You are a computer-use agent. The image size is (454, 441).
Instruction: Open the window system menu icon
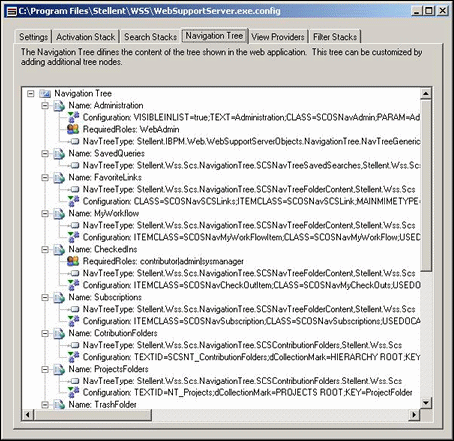click(x=12, y=11)
